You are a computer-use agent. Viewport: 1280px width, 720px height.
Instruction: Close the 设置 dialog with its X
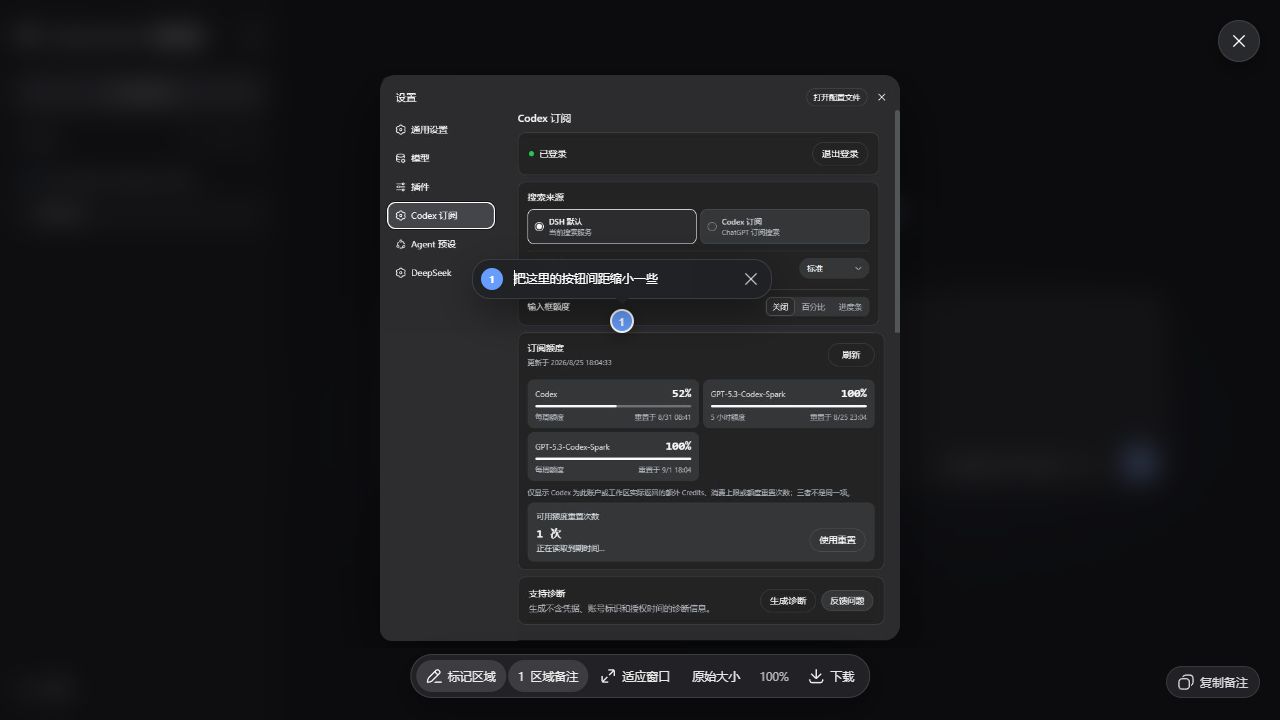(881, 97)
